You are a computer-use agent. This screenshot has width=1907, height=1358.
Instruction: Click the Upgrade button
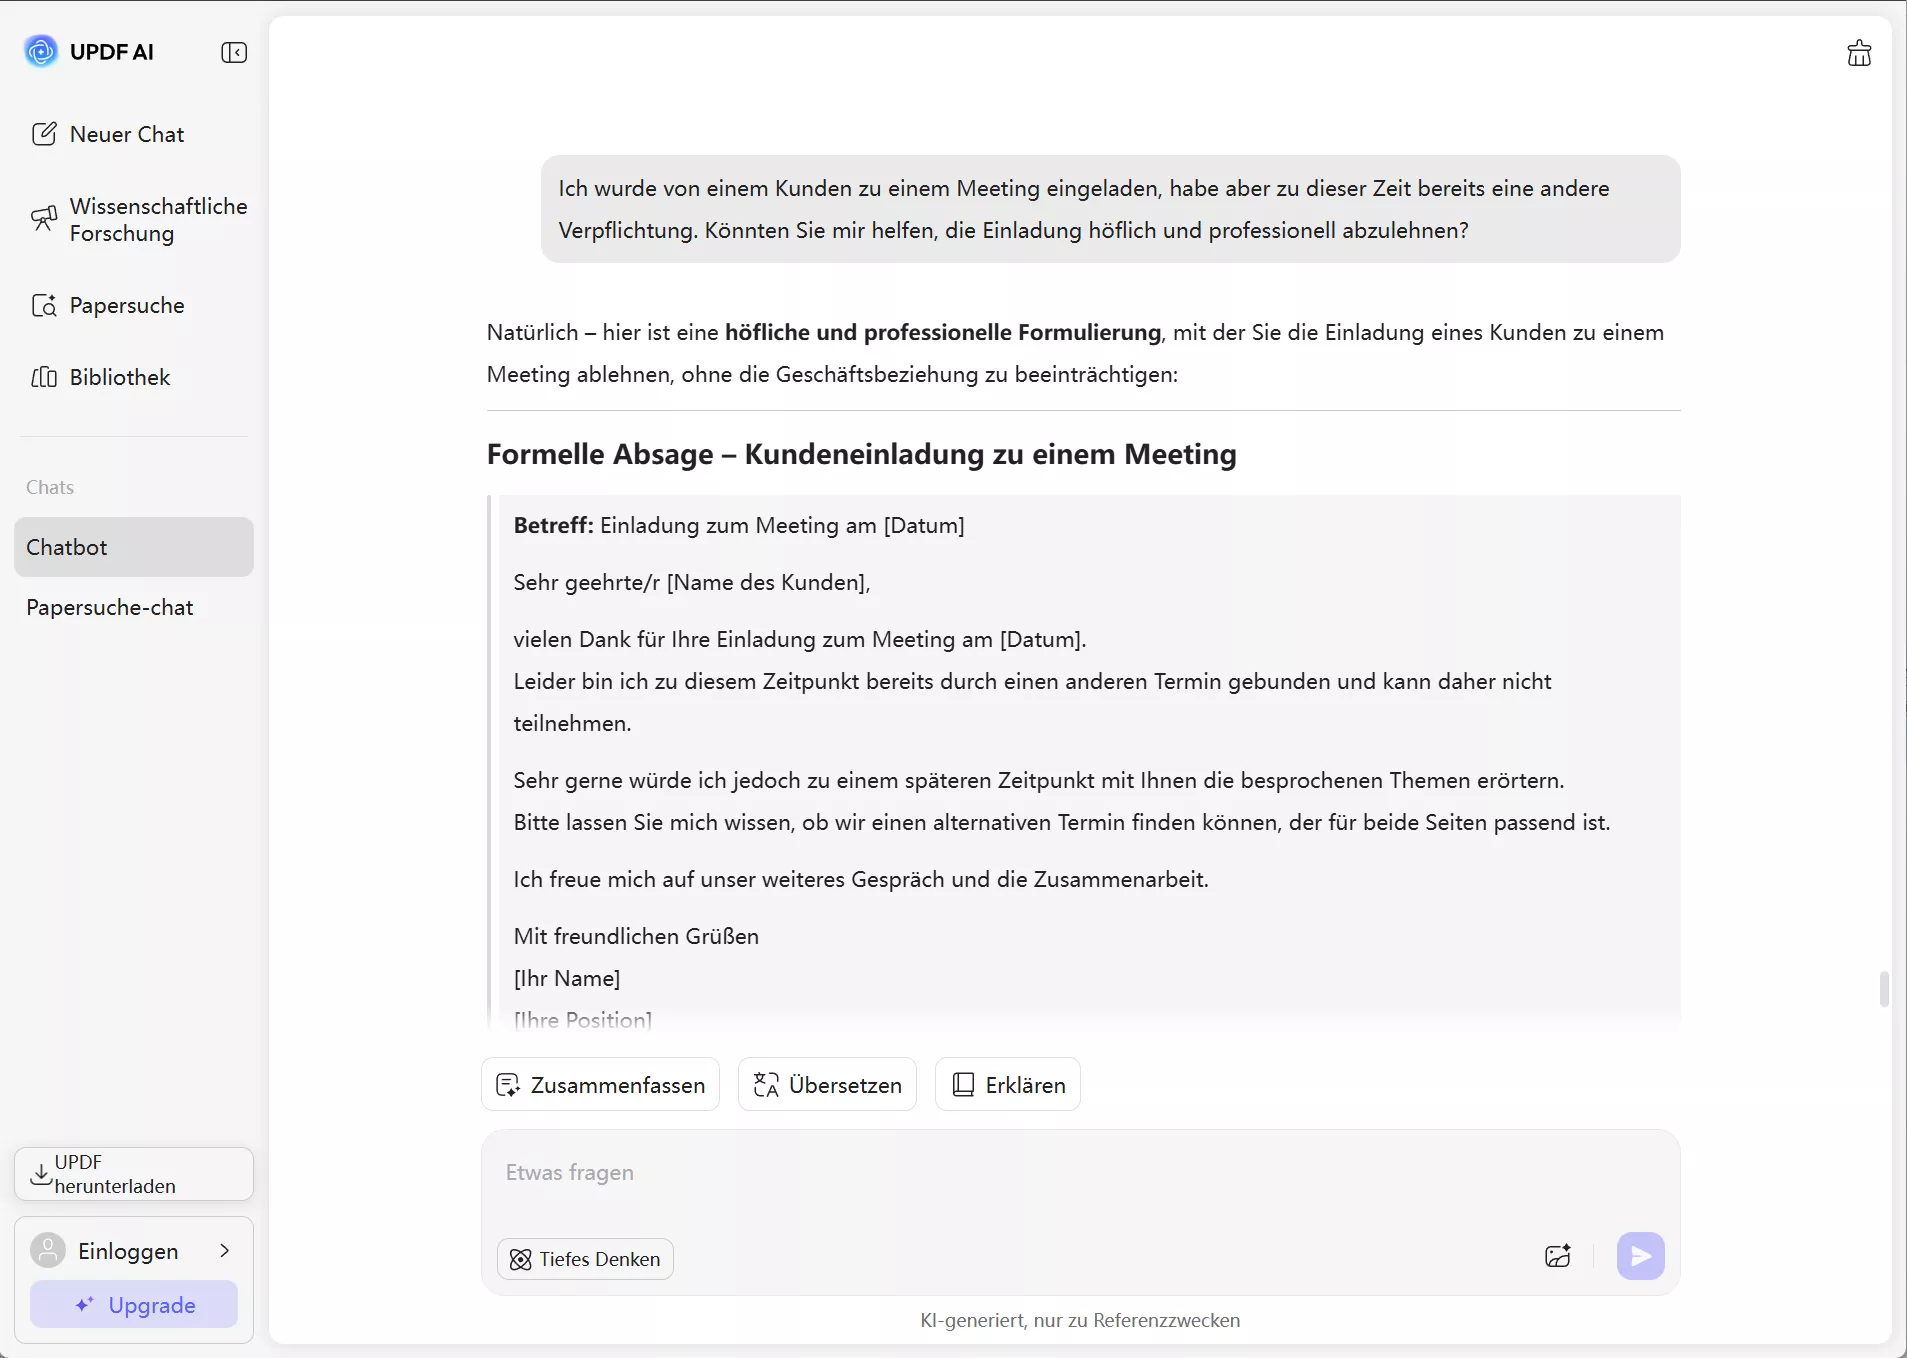(133, 1305)
